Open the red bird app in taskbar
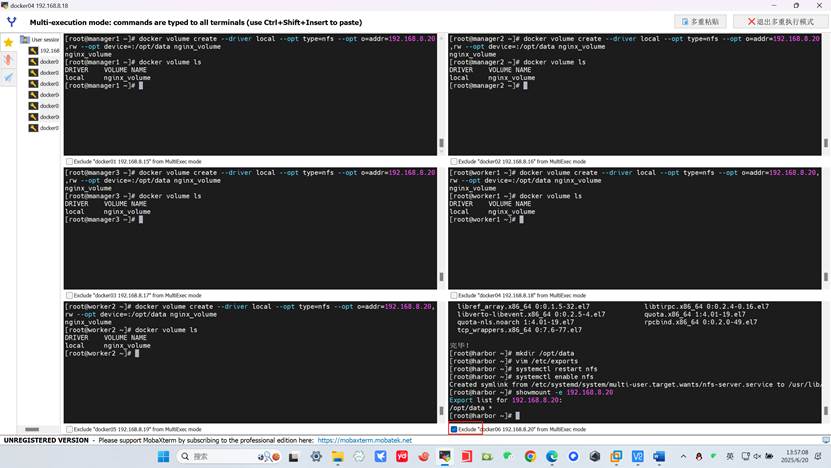 423,456
